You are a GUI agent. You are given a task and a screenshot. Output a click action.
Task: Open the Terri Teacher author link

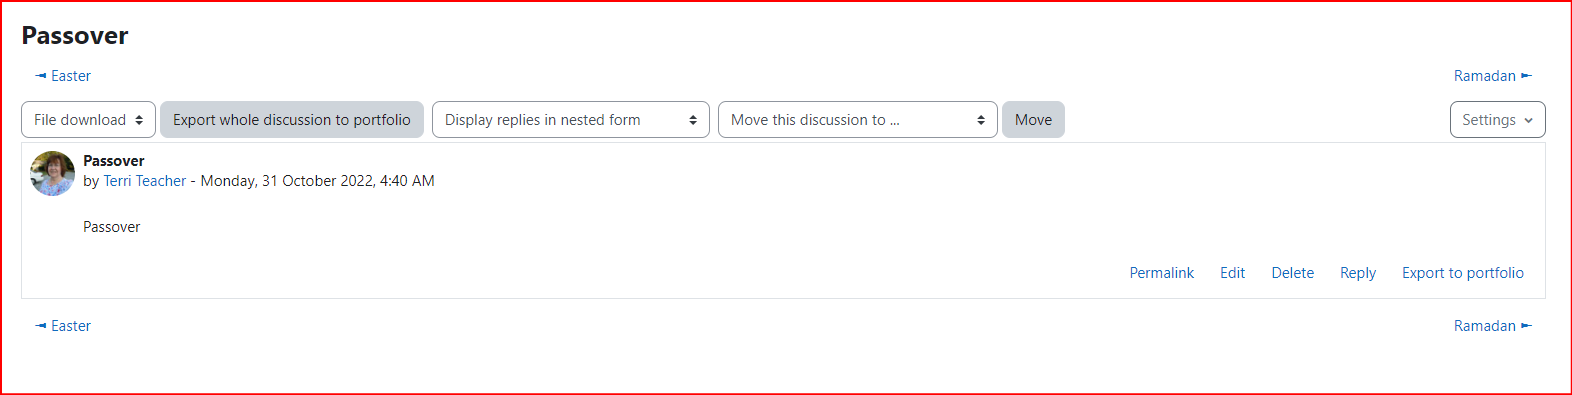pyautogui.click(x=145, y=181)
